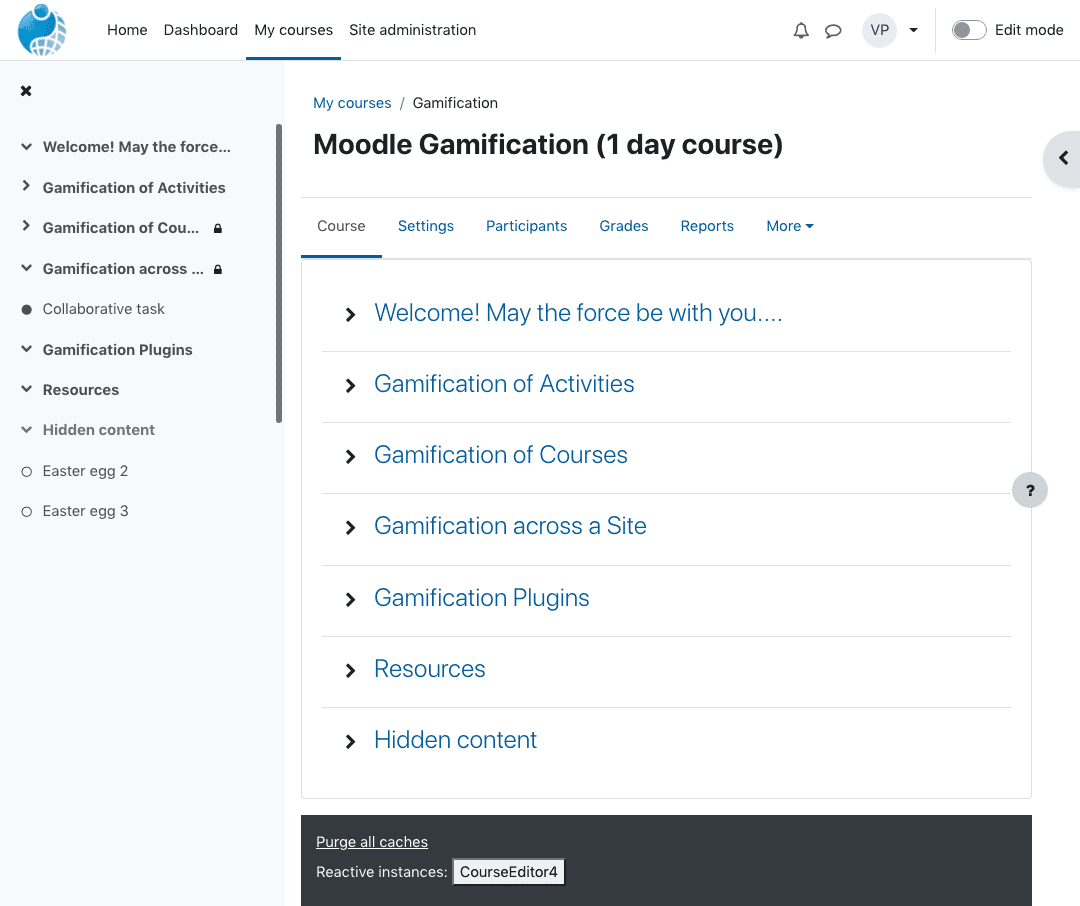Click Purge all caches link

coord(371,842)
